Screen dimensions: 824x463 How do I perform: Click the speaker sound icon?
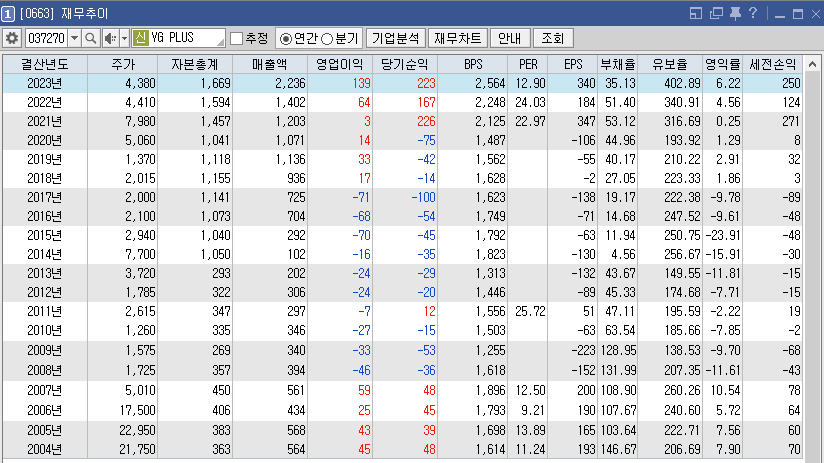(110, 38)
